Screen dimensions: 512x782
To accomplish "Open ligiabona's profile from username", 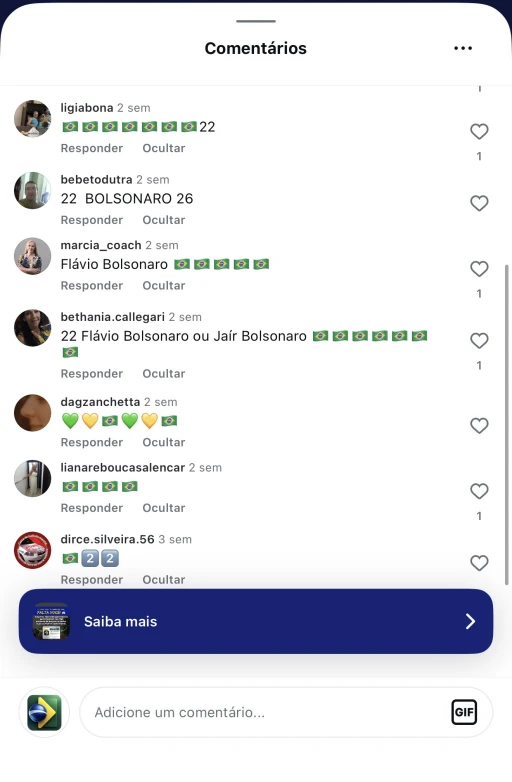I will (x=87, y=108).
